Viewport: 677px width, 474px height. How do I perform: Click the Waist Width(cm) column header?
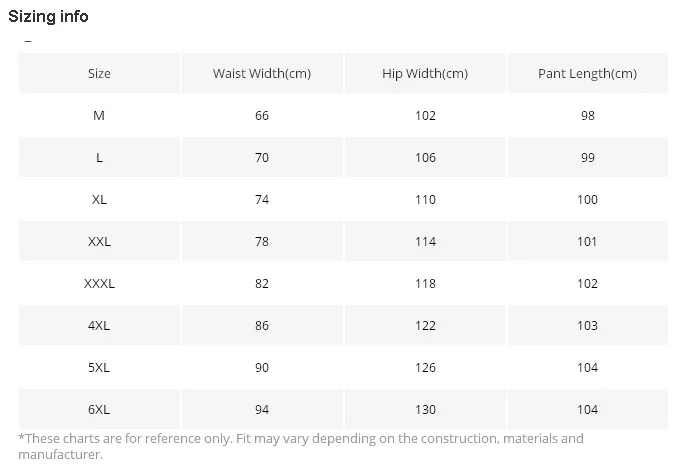262,73
